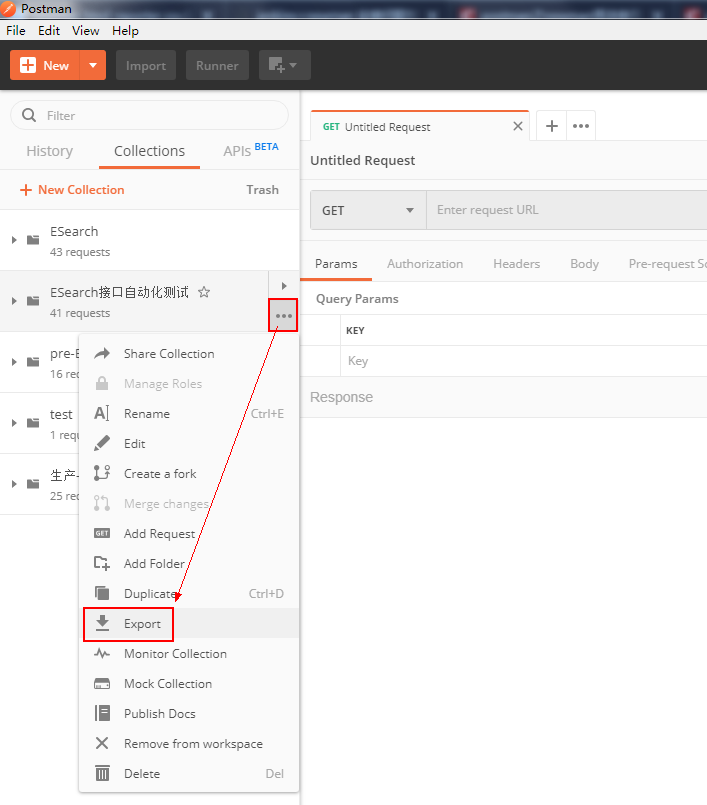Click the Postman logo in title bar
707x805 pixels.
(8, 8)
